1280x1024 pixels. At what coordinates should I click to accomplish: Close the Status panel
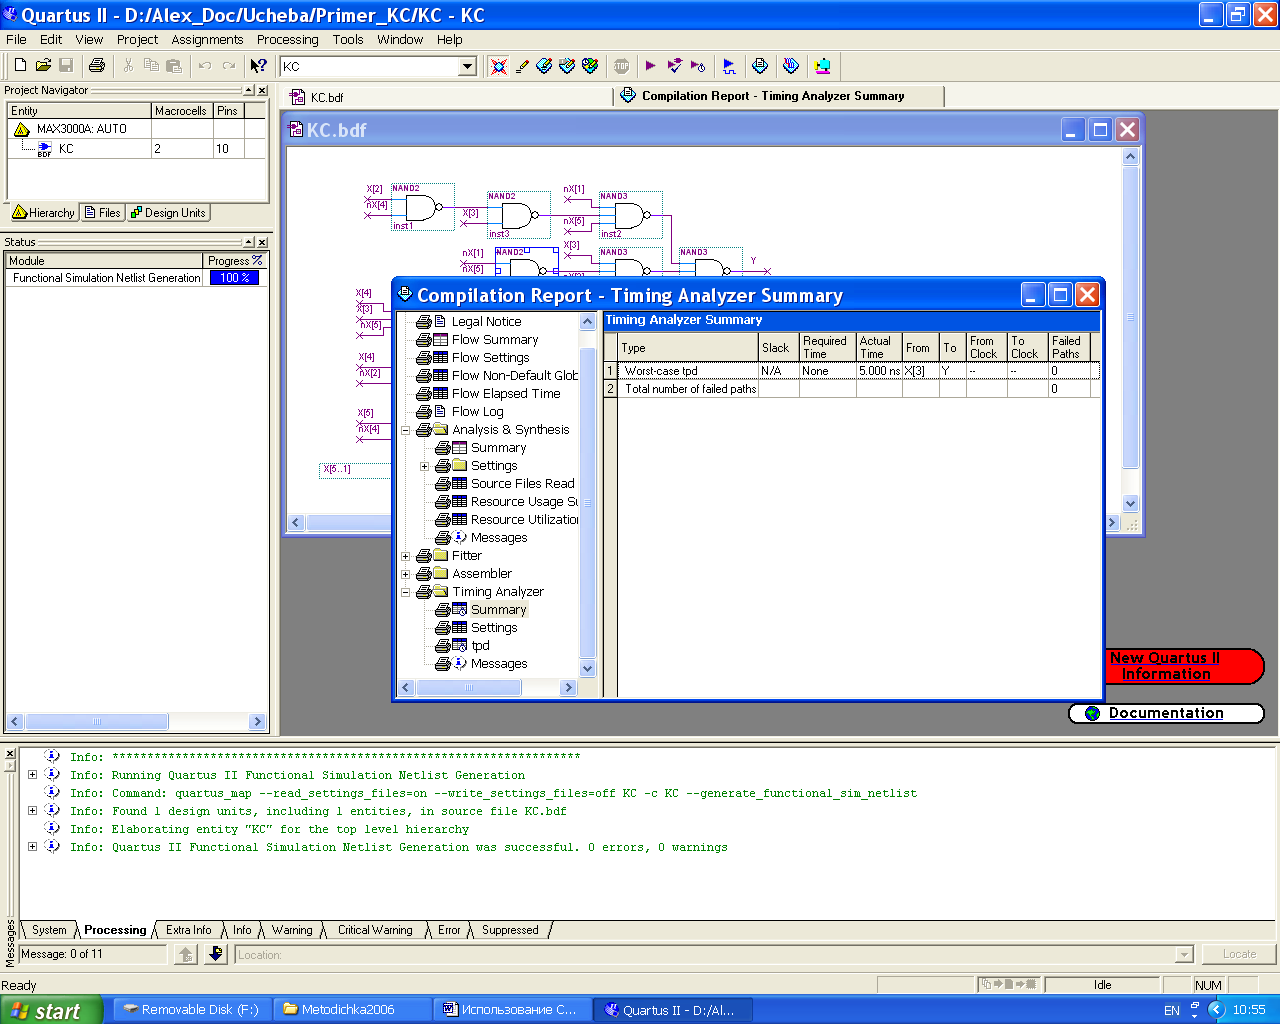(262, 242)
